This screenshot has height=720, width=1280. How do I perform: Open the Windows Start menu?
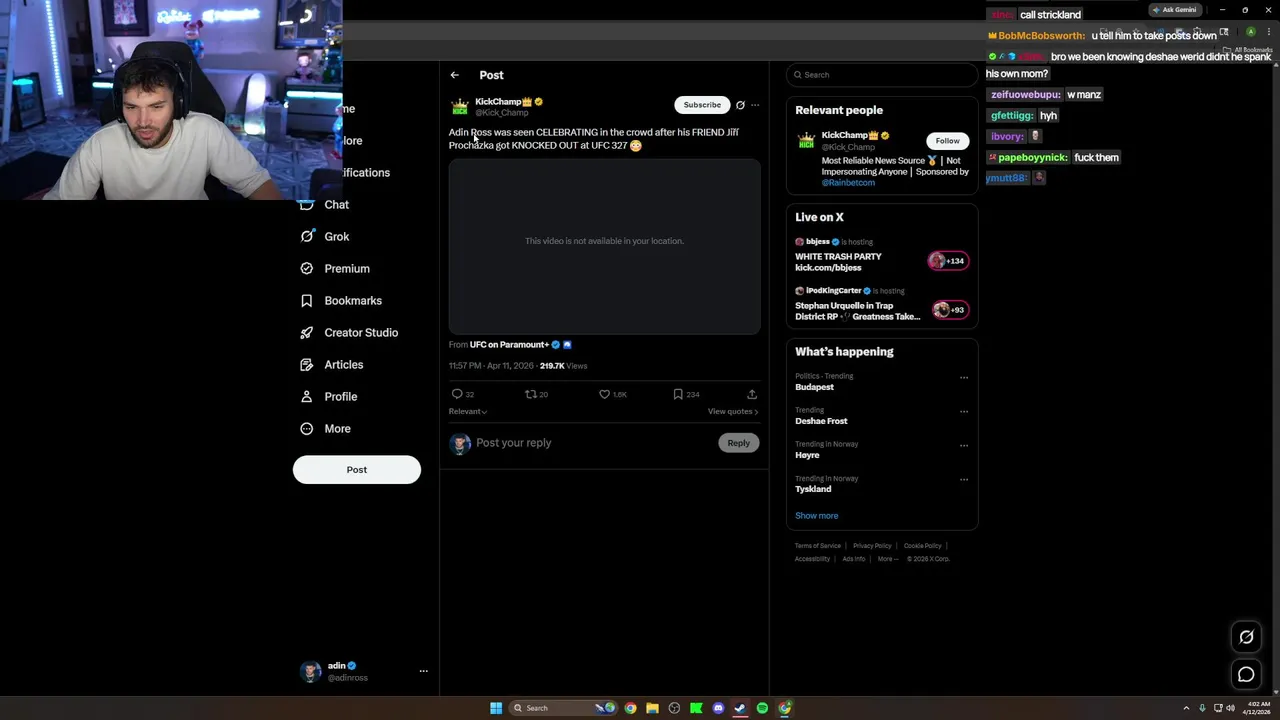(496, 708)
